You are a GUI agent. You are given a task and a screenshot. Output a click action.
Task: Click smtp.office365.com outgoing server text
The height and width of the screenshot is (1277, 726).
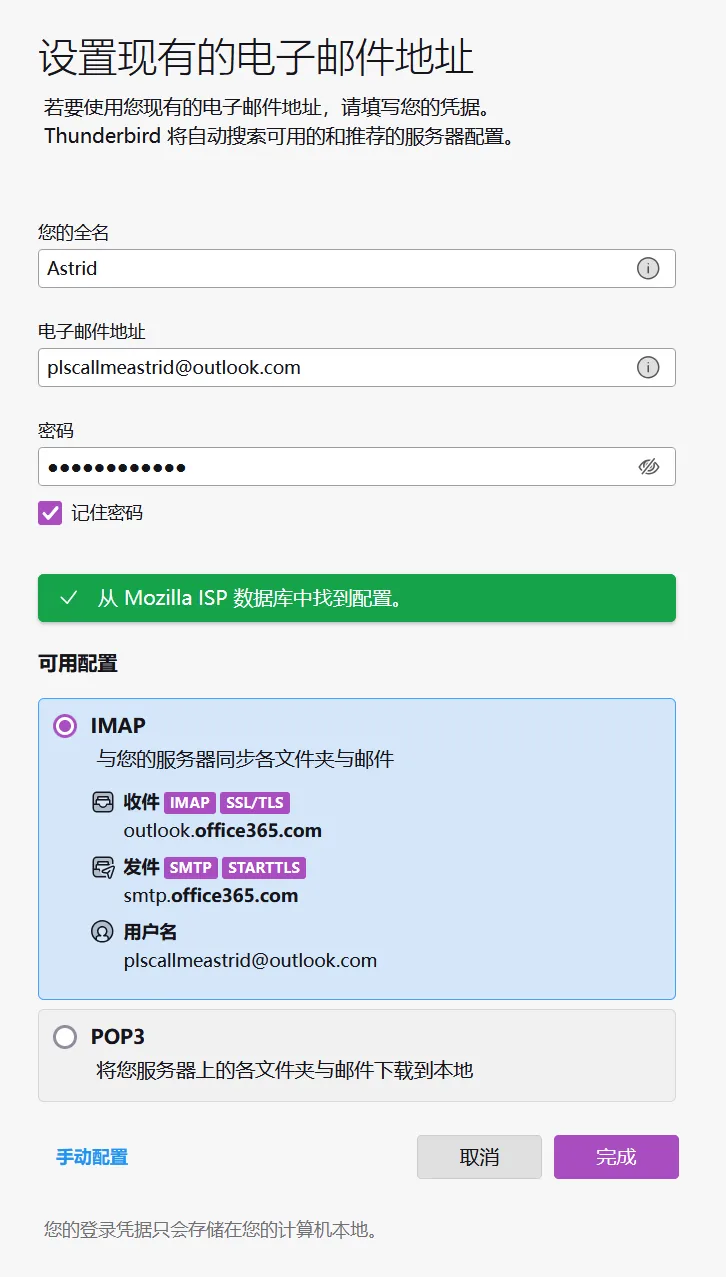point(211,895)
